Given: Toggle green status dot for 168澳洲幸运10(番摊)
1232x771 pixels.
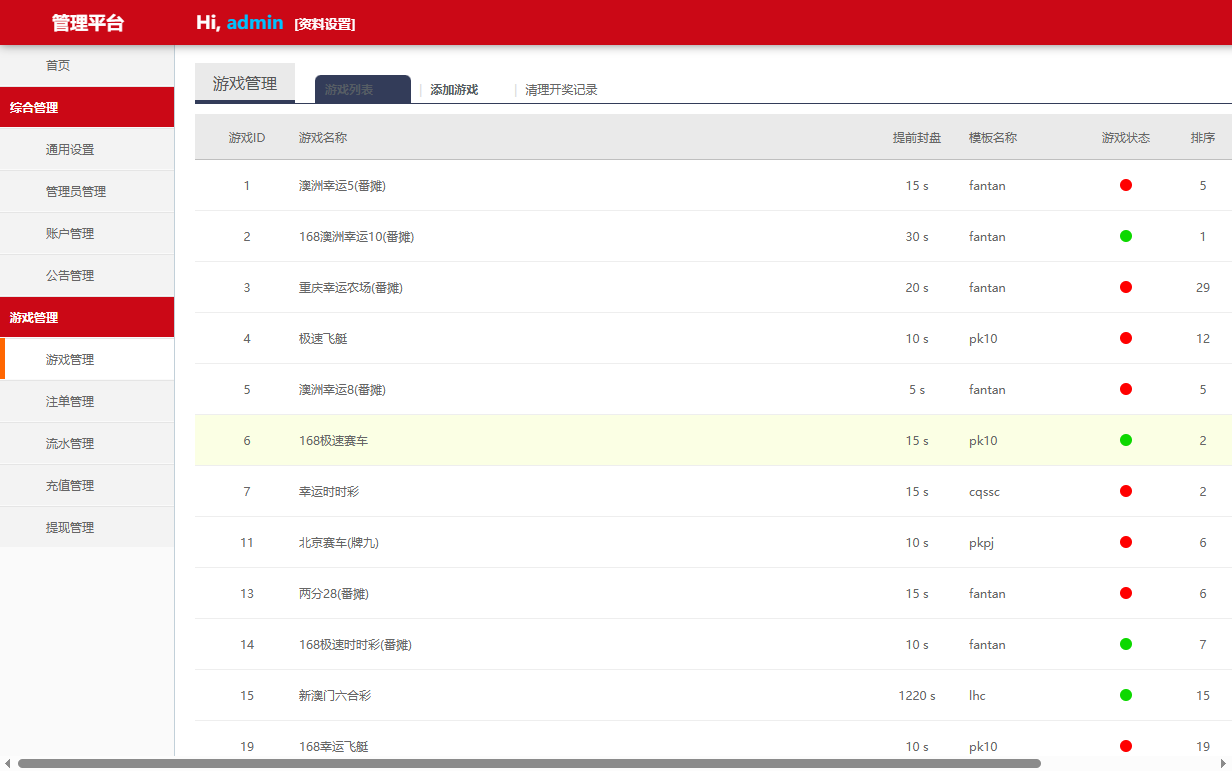Looking at the screenshot, I should [x=1126, y=236].
